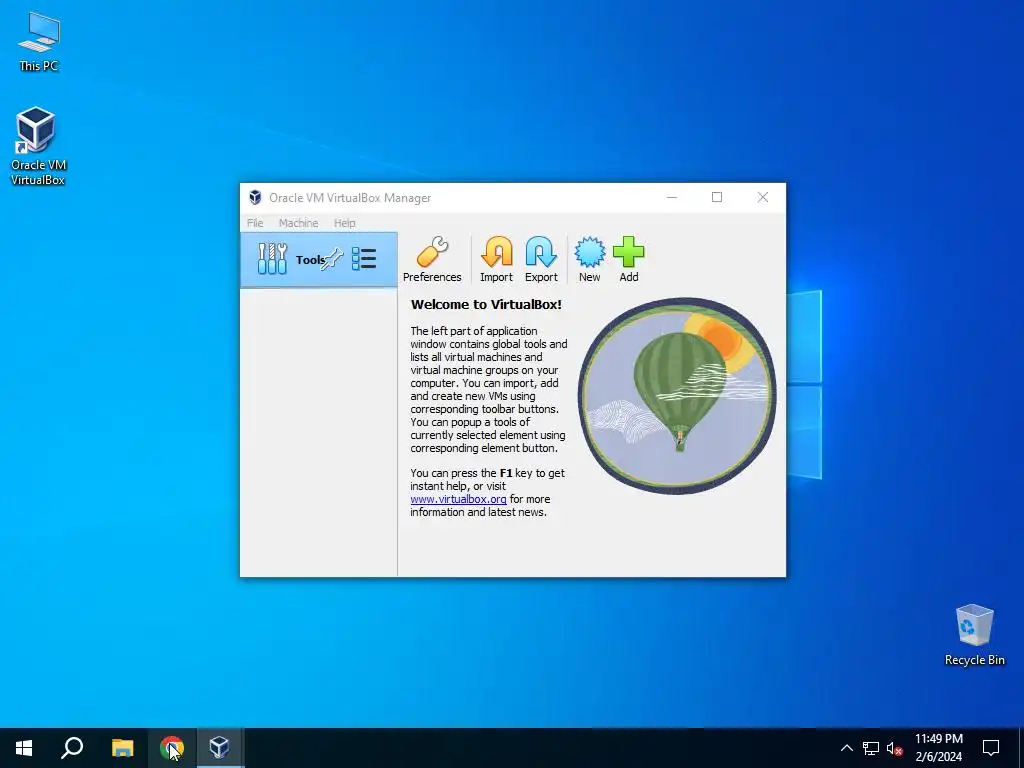Open the Windows Start menu

[x=24, y=748]
